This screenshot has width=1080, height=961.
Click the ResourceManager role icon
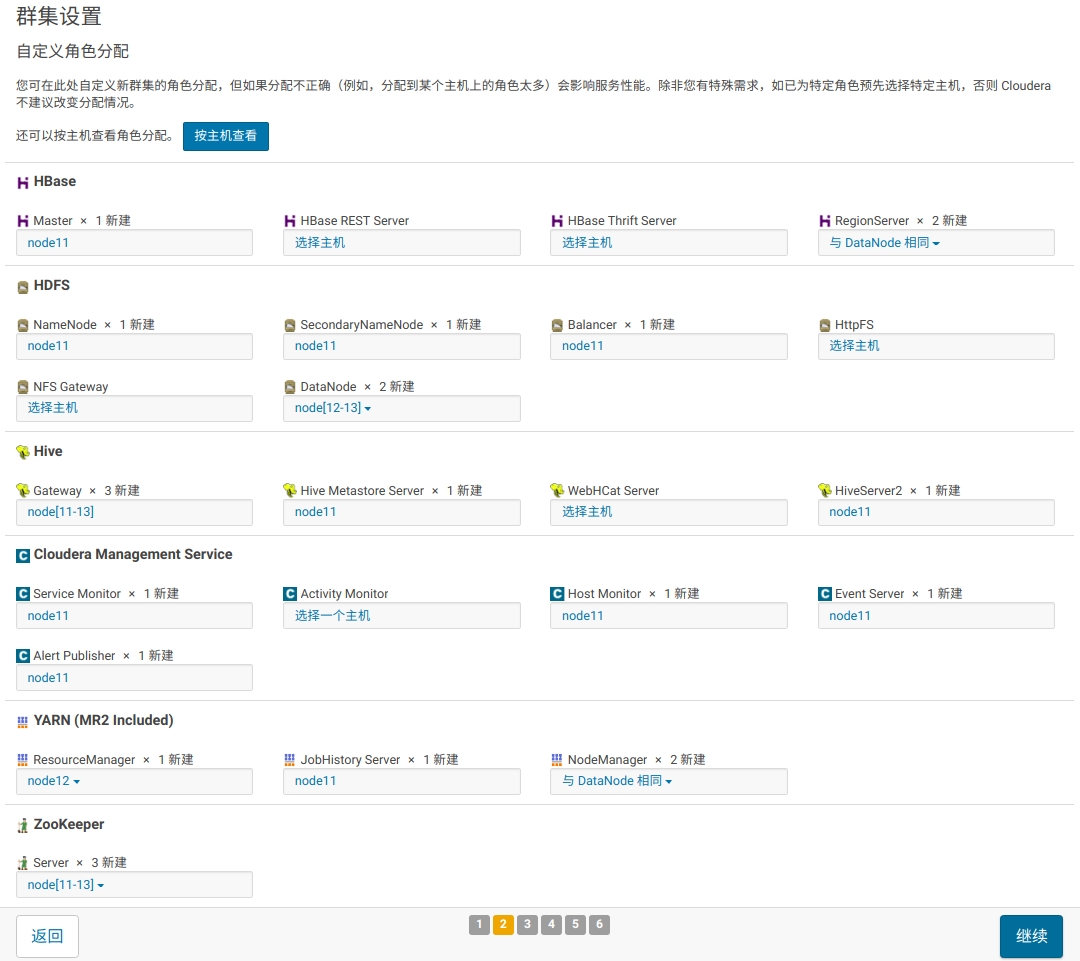tap(23, 760)
